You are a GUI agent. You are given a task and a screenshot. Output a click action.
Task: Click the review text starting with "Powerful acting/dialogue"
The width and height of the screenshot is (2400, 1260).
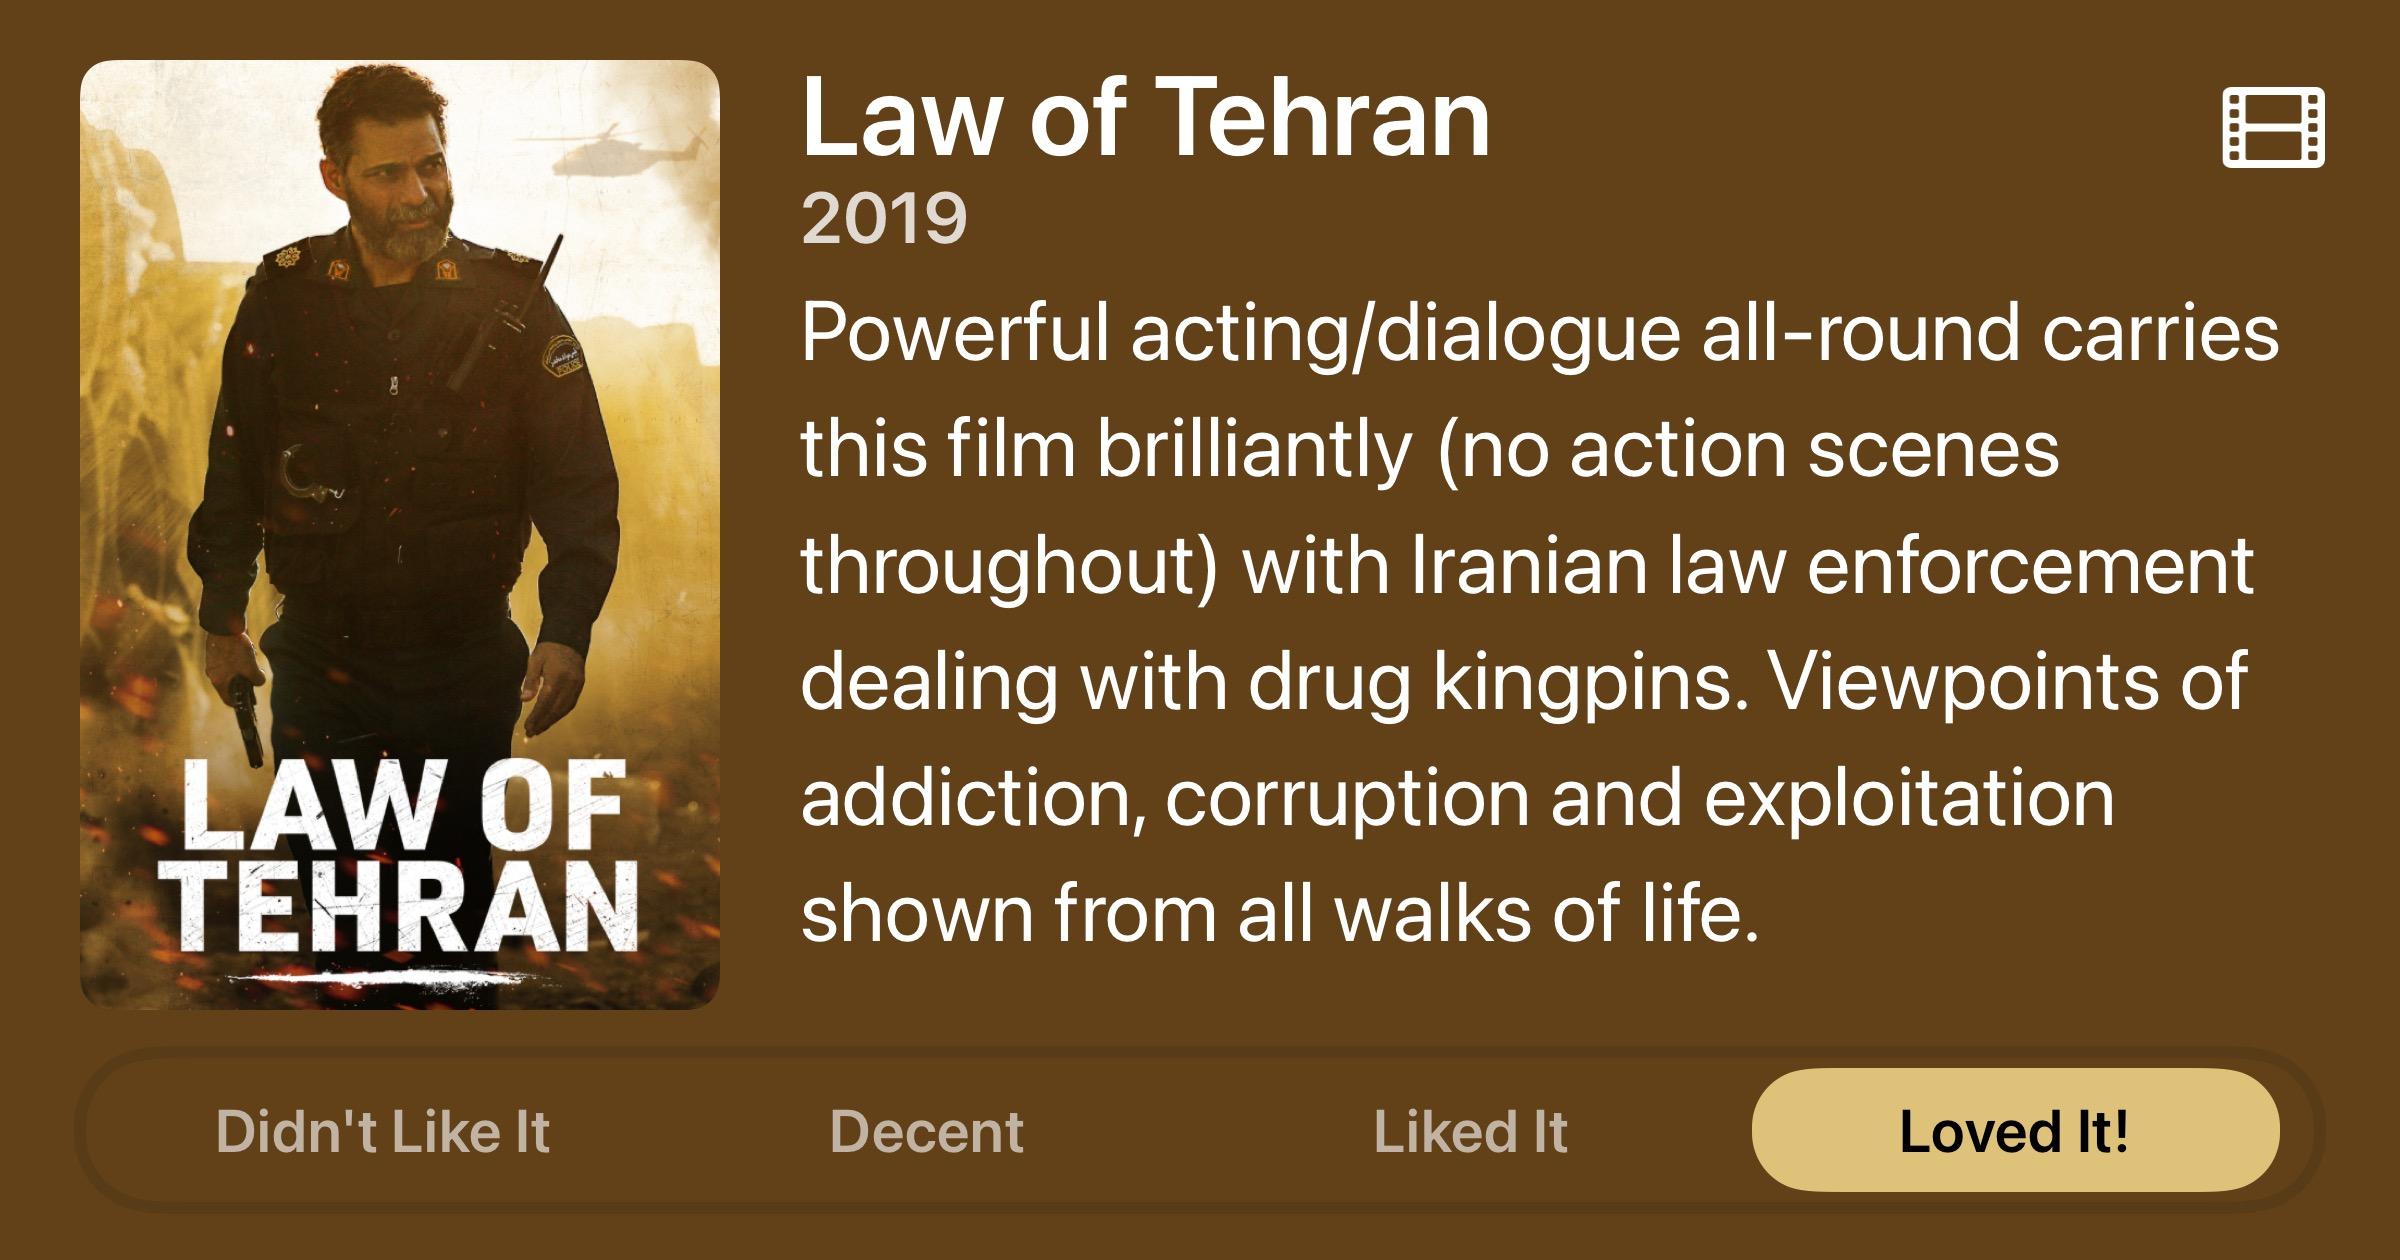(x=1539, y=333)
